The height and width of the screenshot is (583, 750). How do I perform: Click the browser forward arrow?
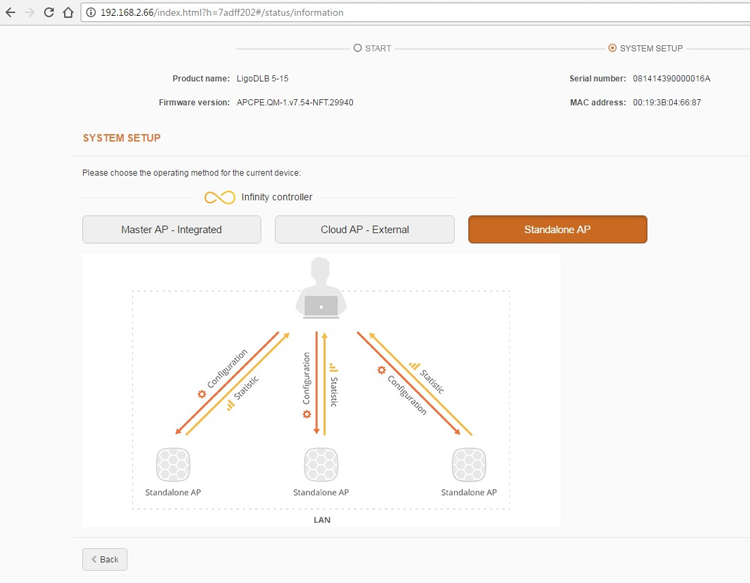coord(30,12)
